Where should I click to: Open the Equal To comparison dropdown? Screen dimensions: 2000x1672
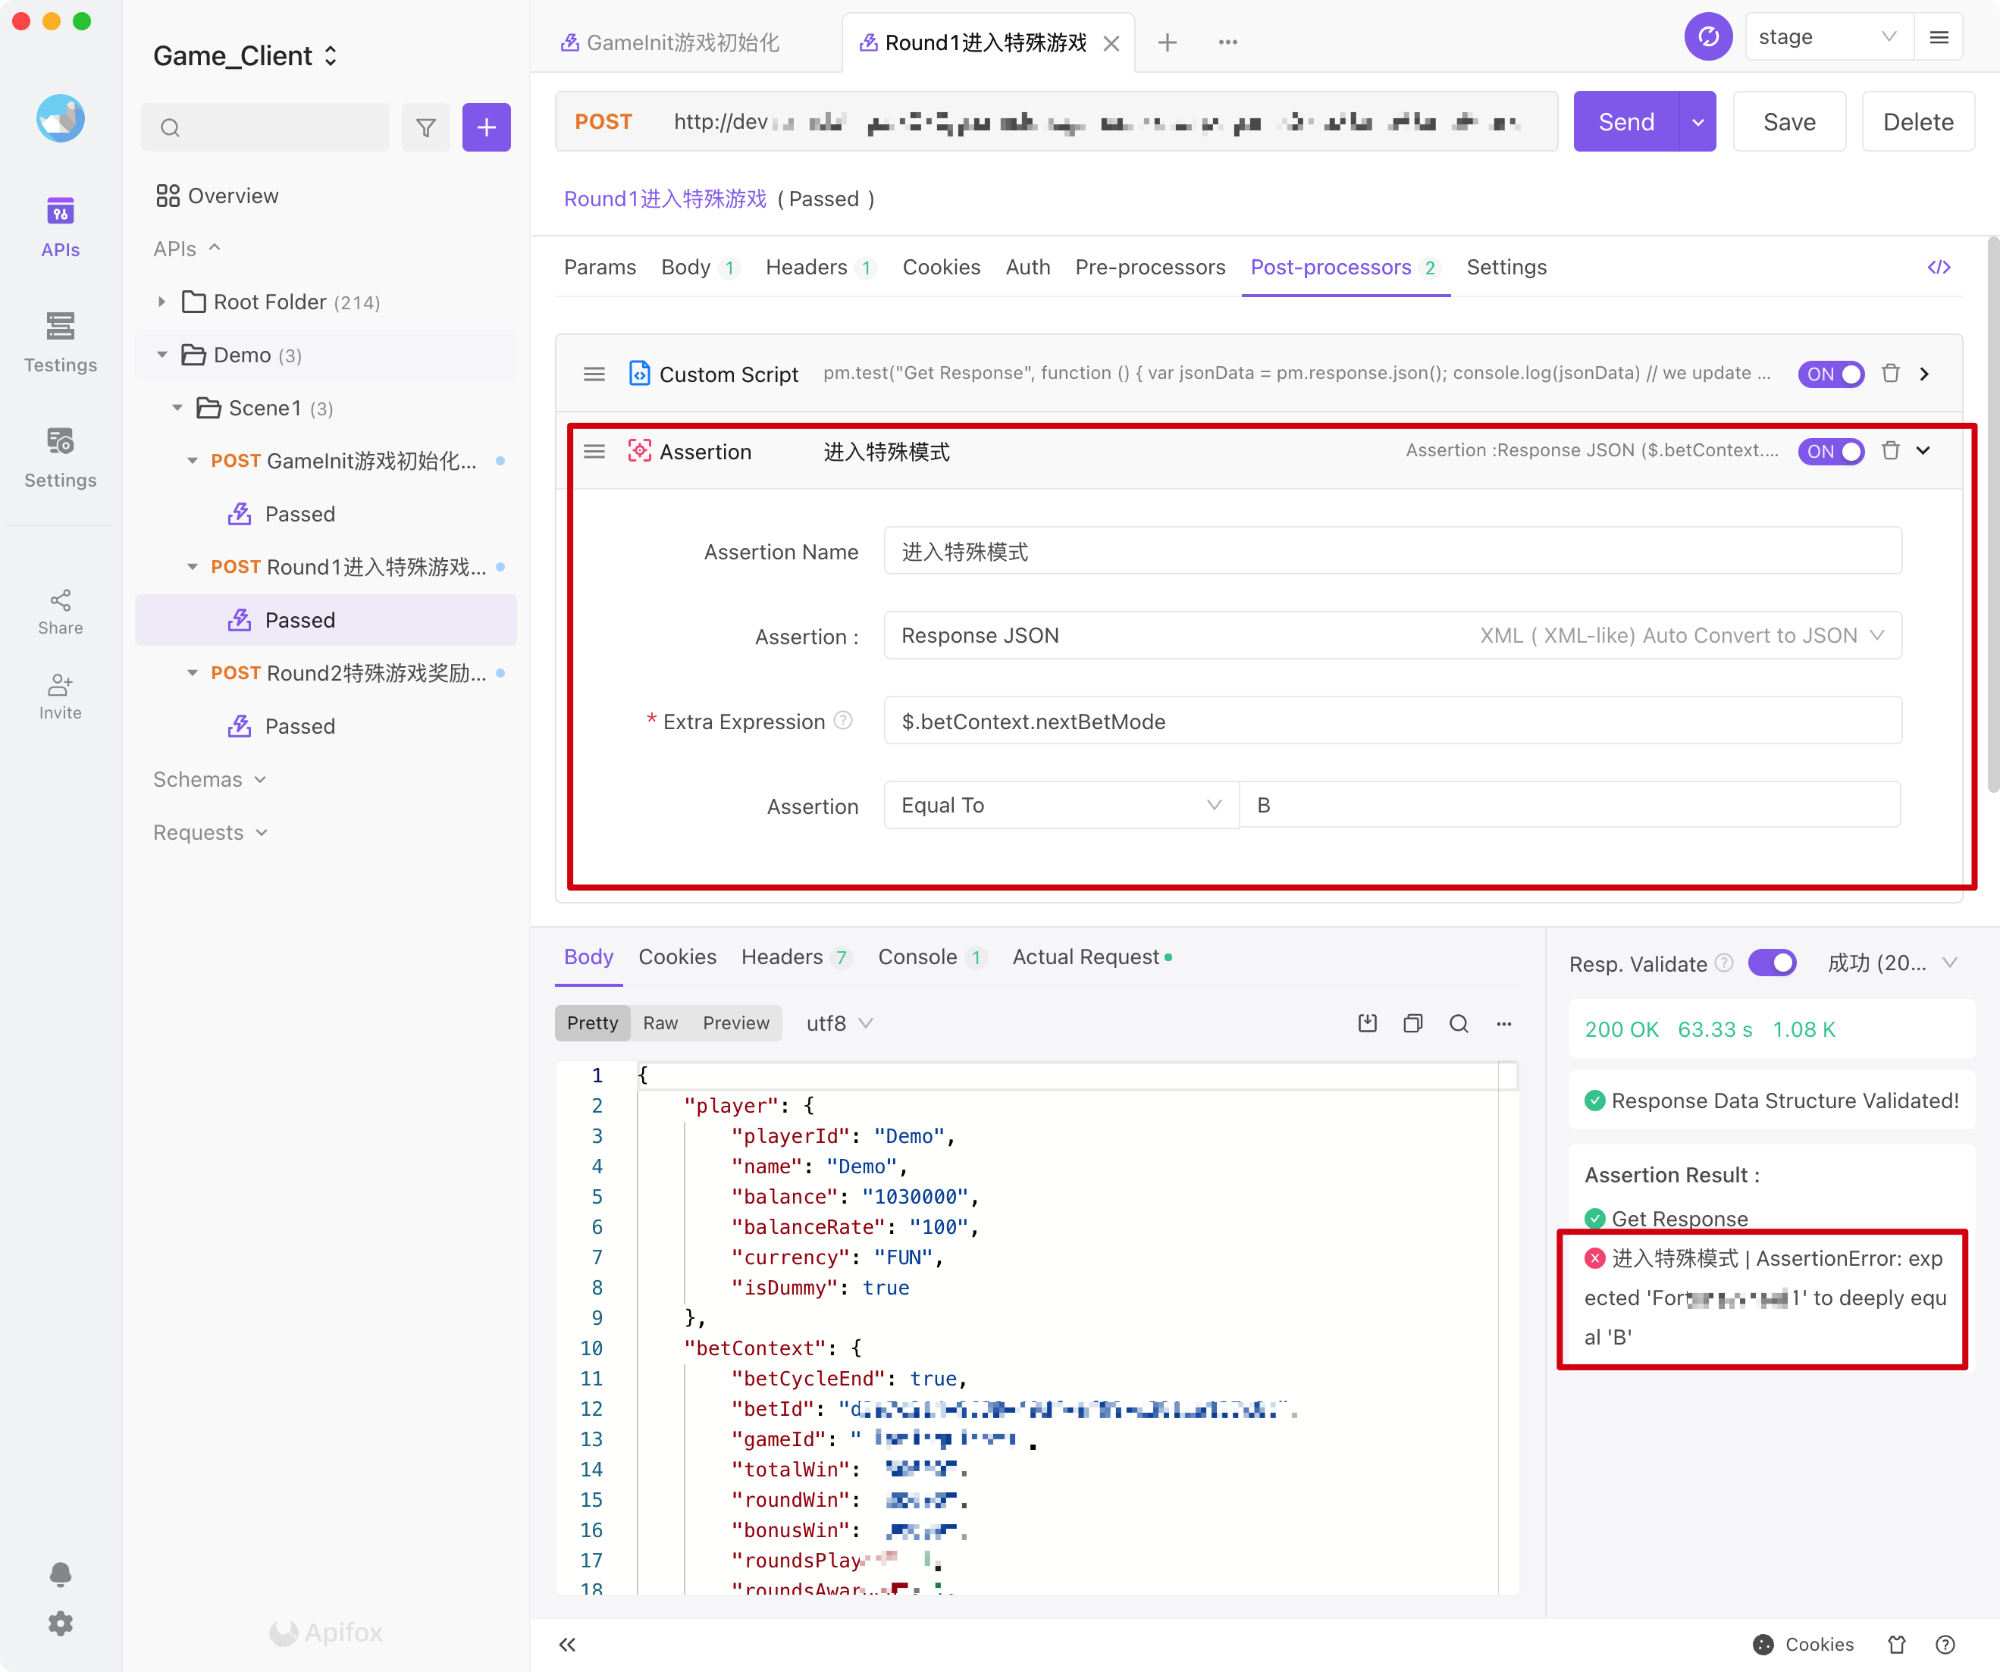[x=1061, y=805]
